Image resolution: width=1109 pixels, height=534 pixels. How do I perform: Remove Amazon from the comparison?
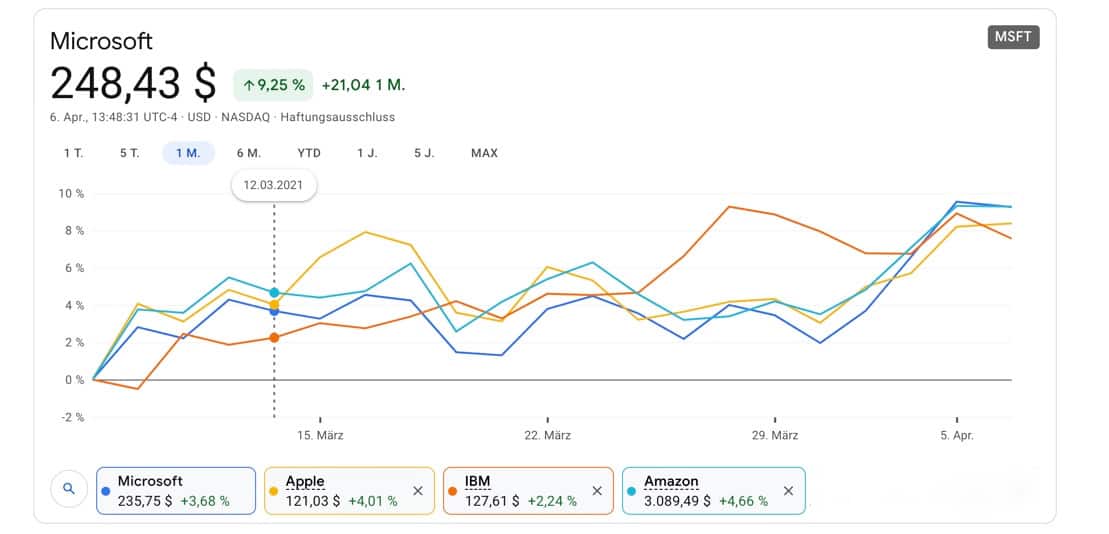[789, 491]
